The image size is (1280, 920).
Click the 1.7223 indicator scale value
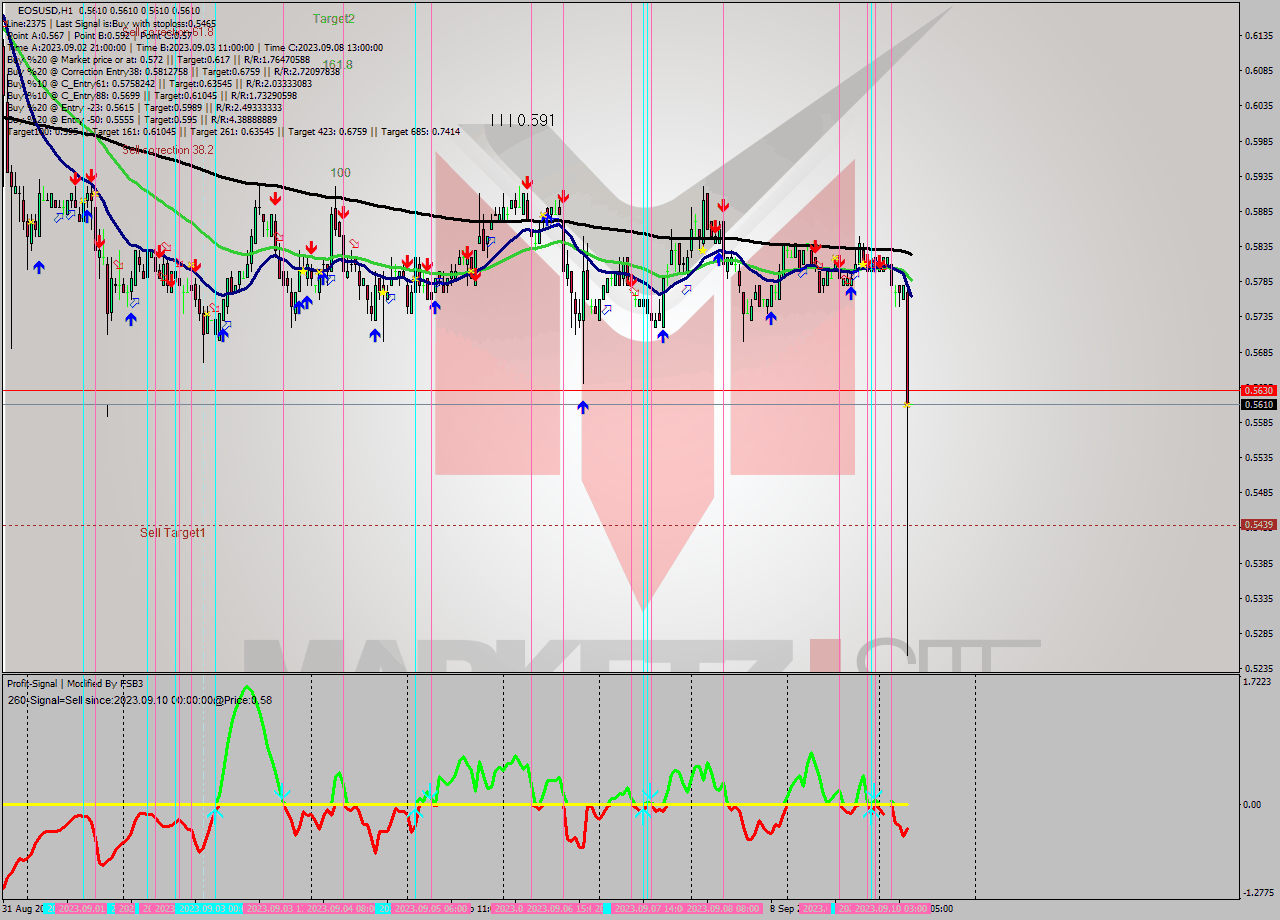[1257, 682]
